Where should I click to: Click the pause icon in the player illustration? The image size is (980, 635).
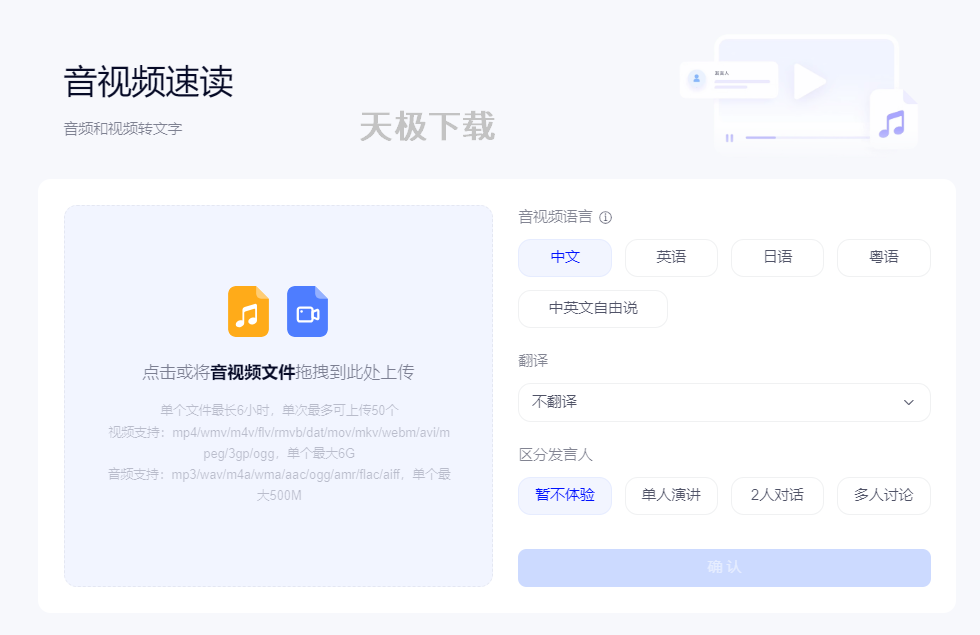tap(730, 138)
